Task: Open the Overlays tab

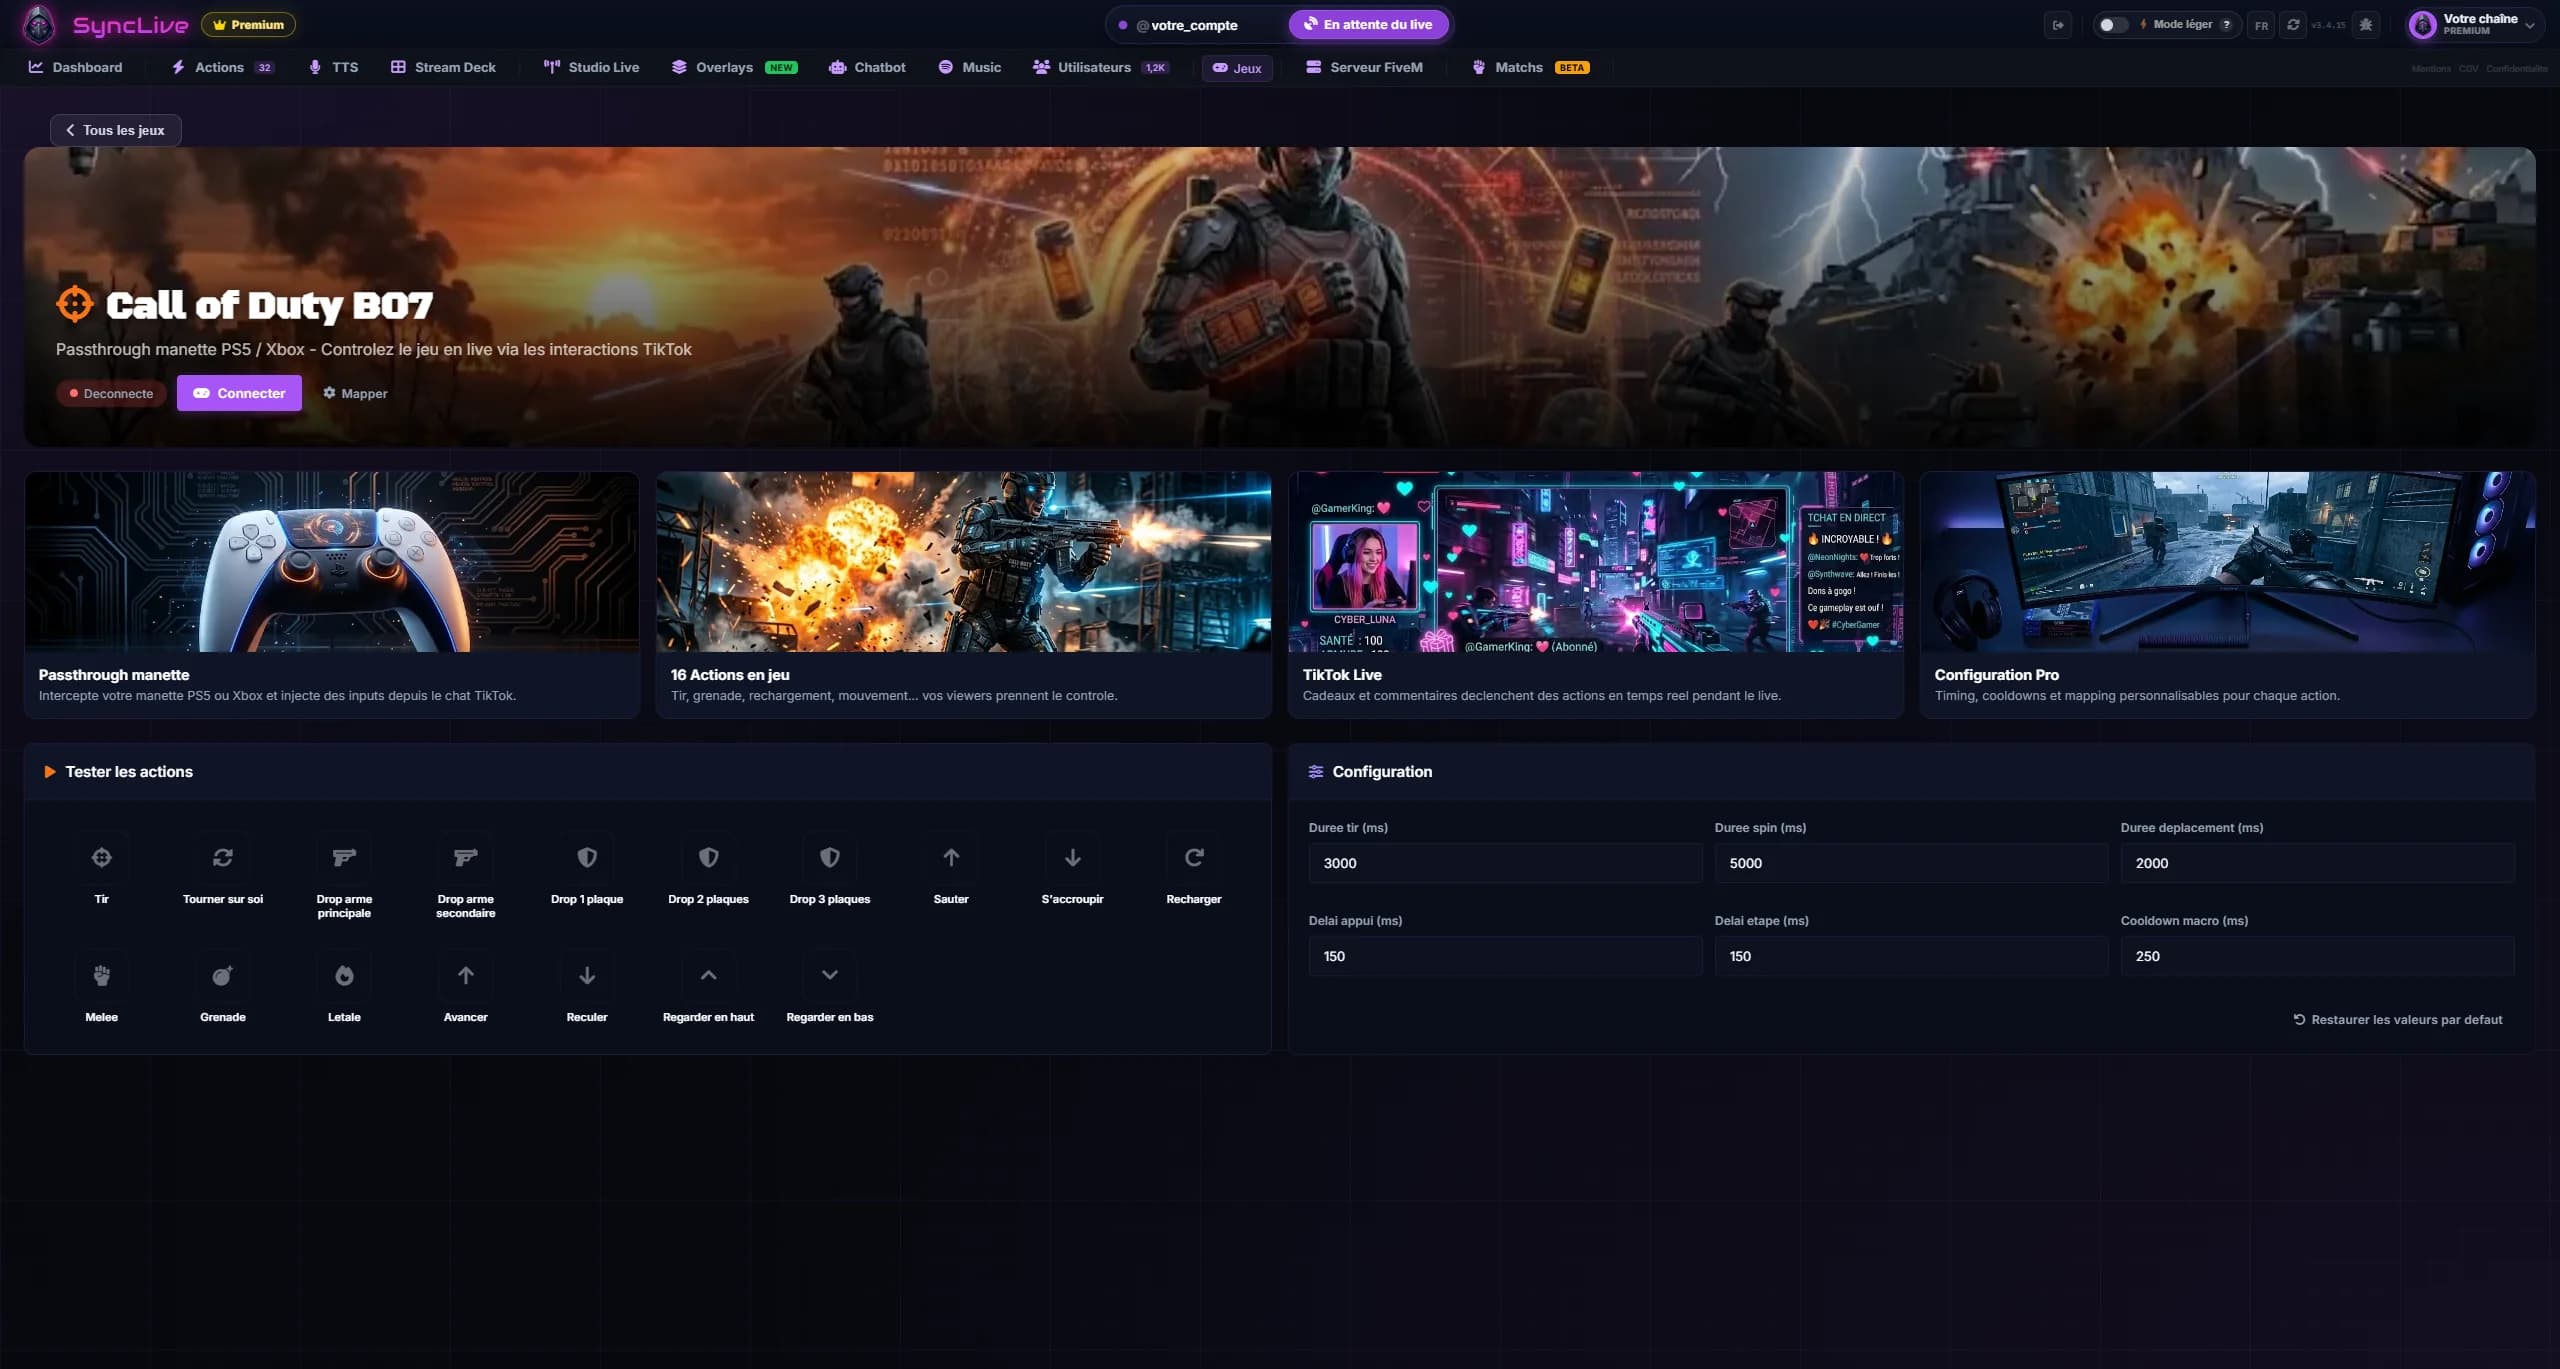Action: point(735,67)
